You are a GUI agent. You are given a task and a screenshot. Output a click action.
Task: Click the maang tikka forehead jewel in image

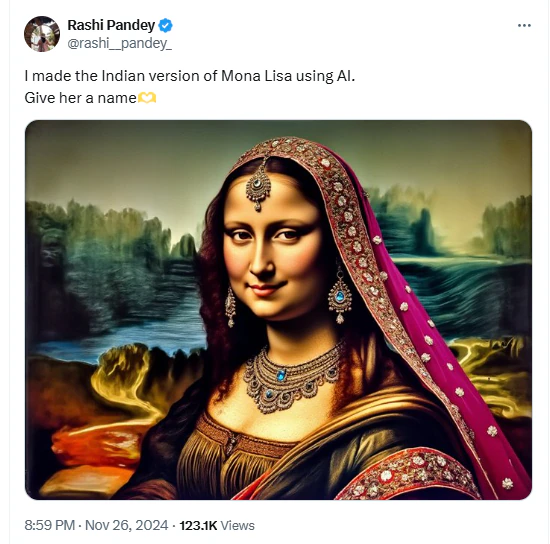pyautogui.click(x=258, y=186)
